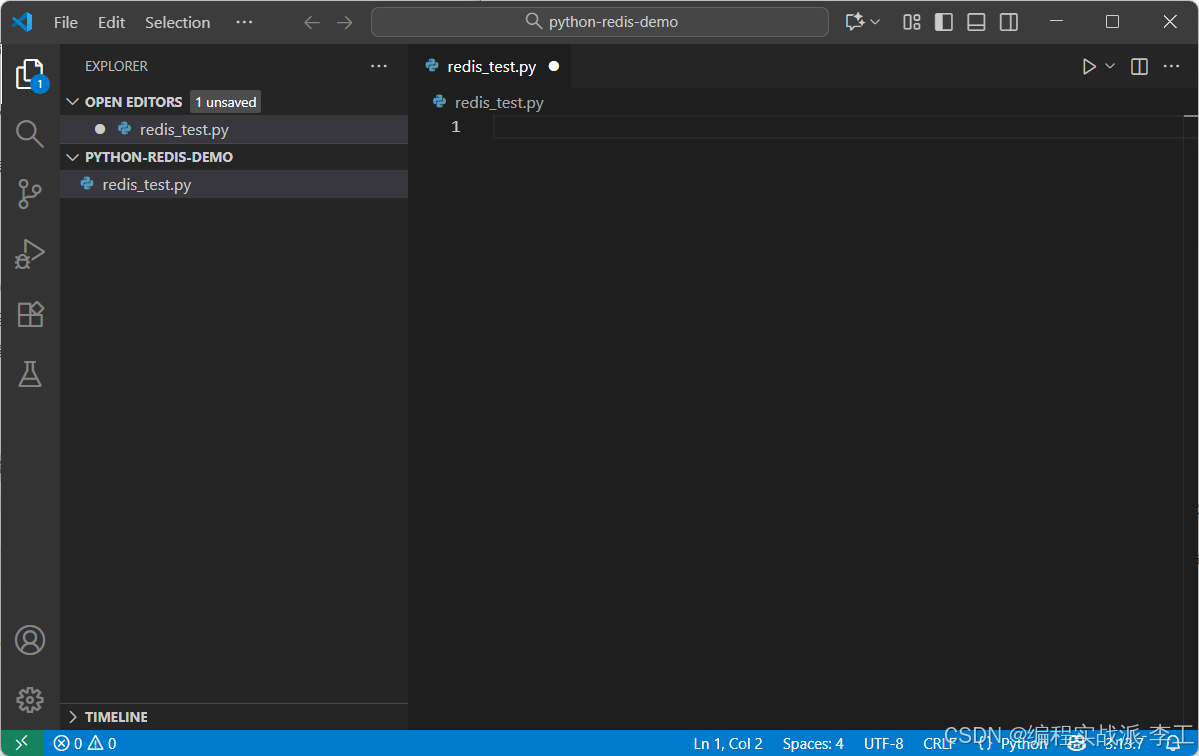Run the Python file

coord(1088,67)
